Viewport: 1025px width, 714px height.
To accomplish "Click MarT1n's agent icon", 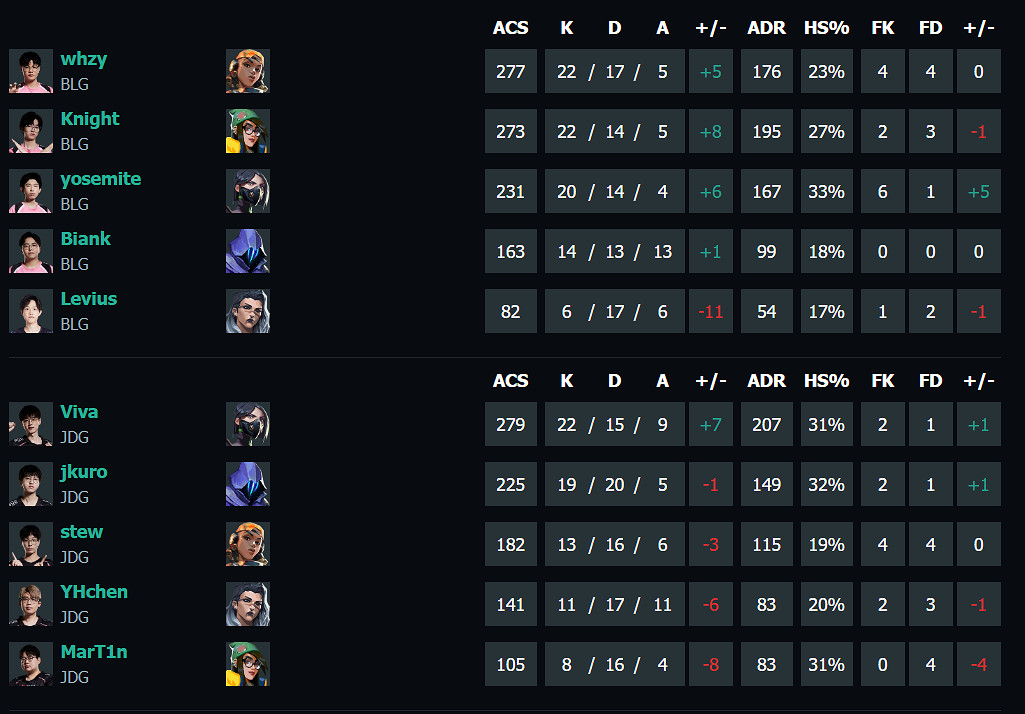I will point(247,665).
